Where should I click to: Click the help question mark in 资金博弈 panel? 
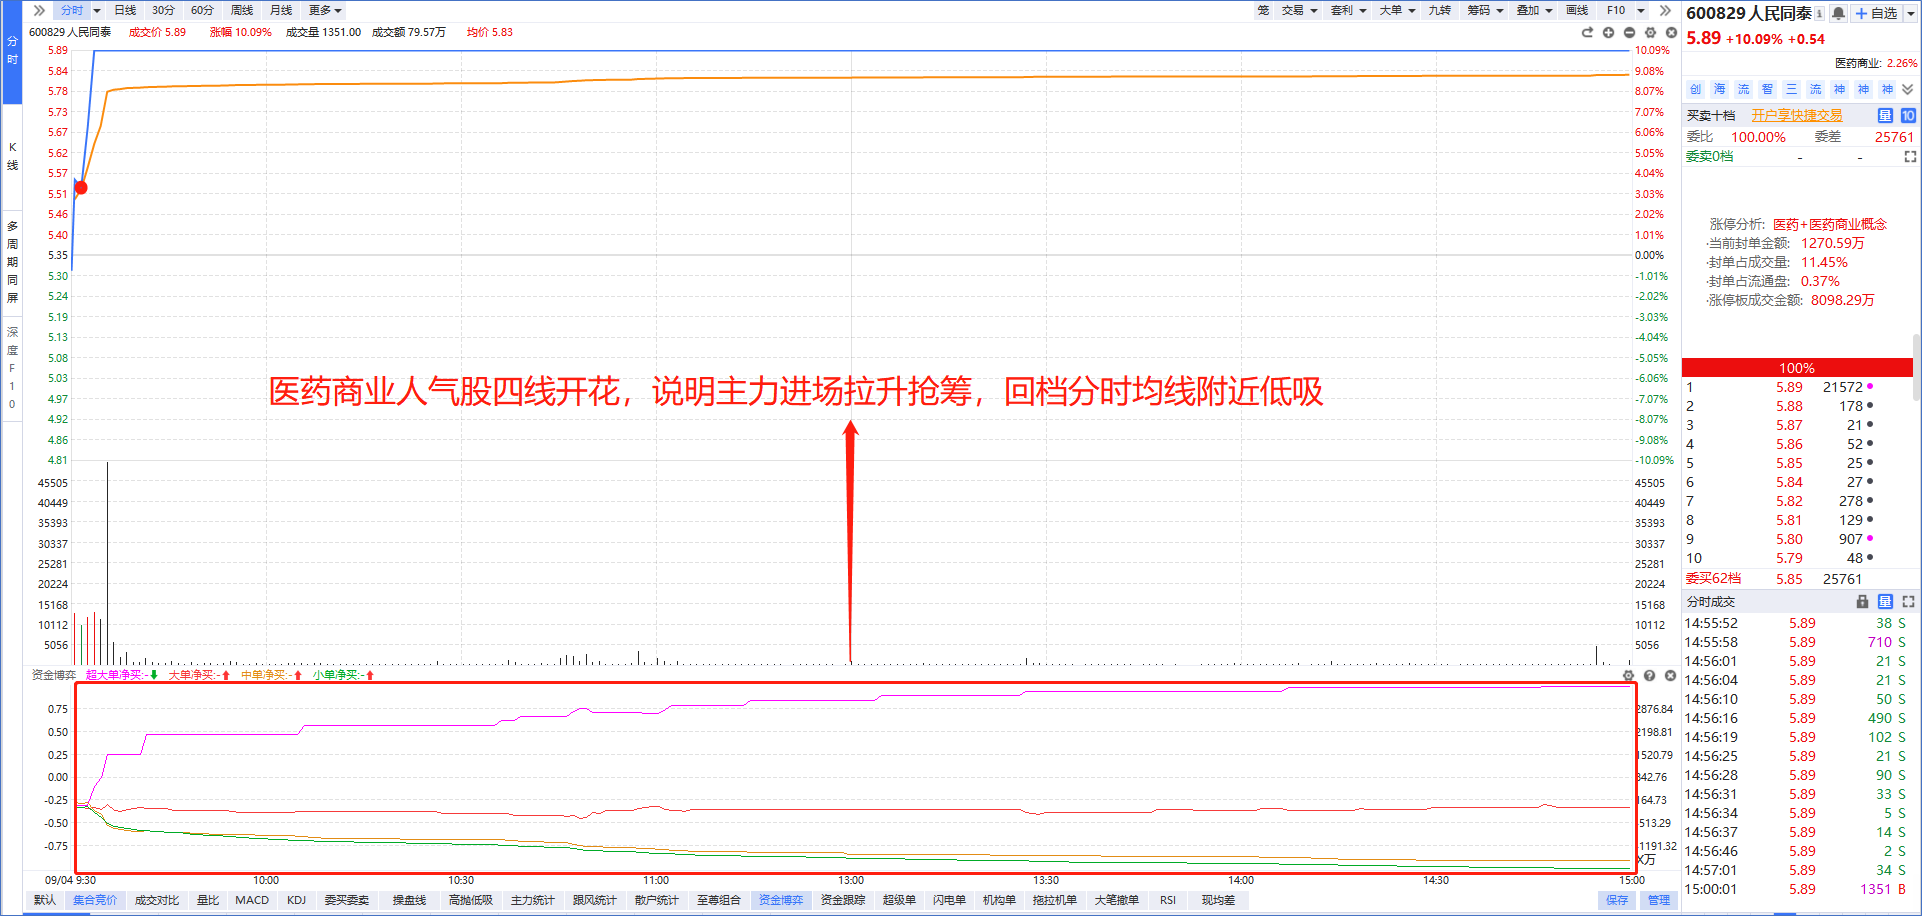point(1649,676)
